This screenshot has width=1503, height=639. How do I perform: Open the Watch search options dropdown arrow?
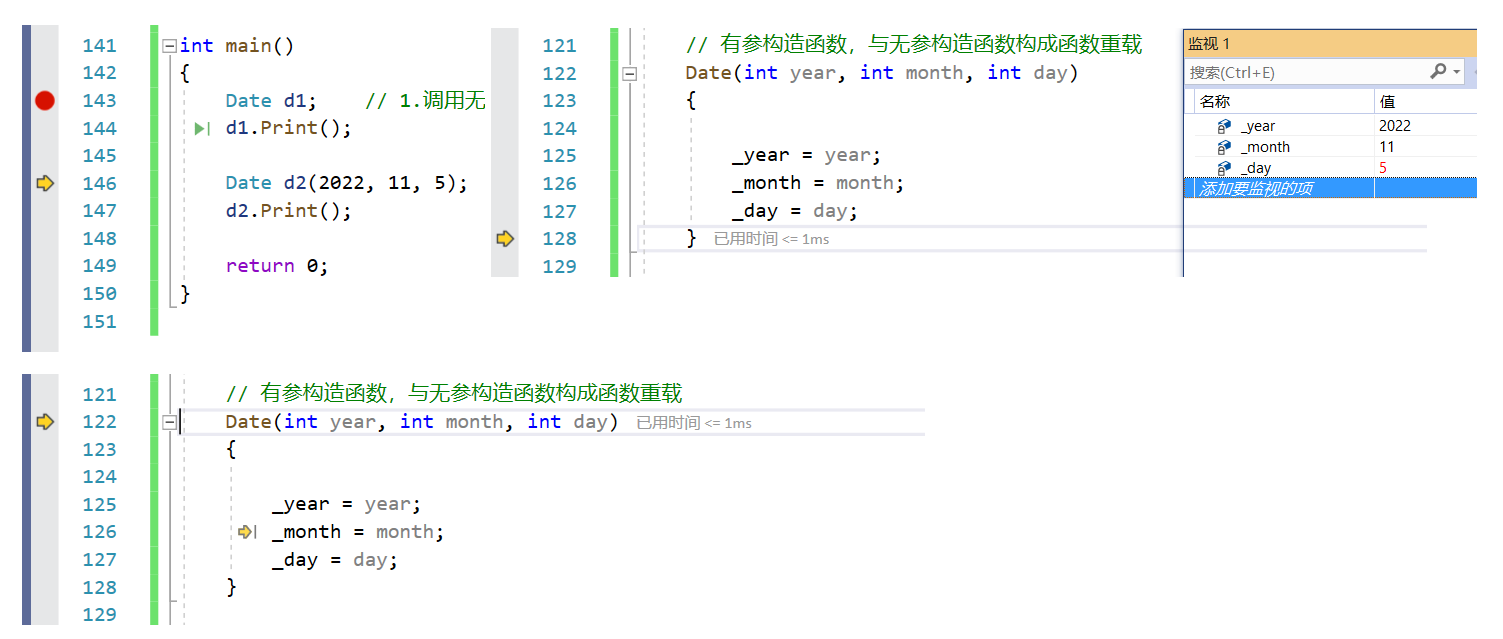1457,72
